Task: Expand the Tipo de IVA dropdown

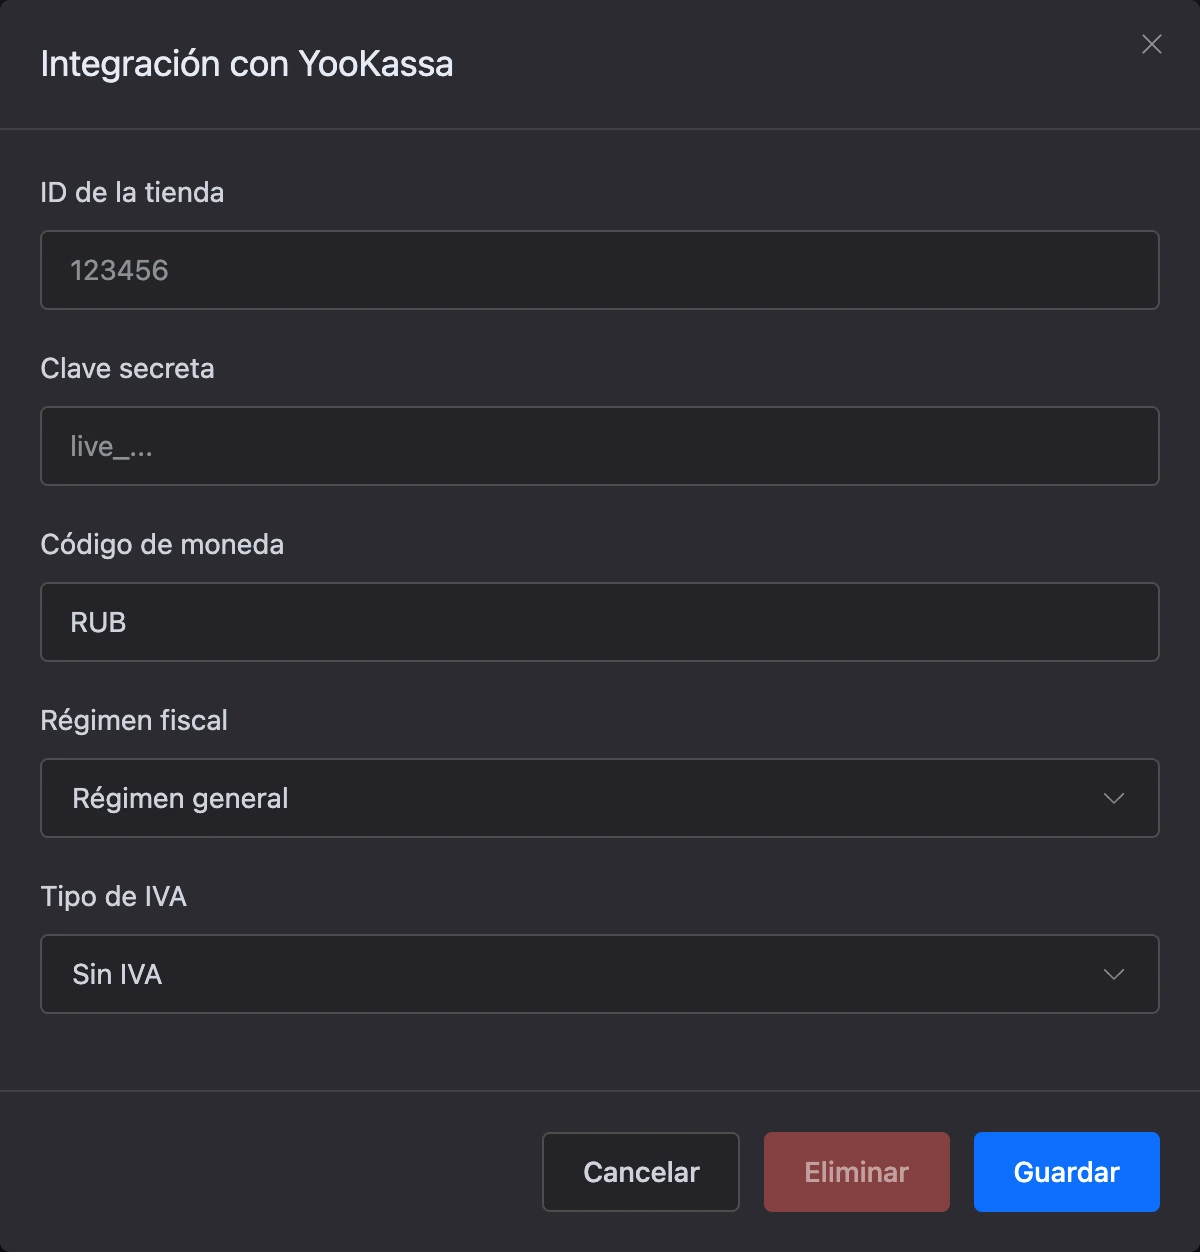Action: pos(600,974)
